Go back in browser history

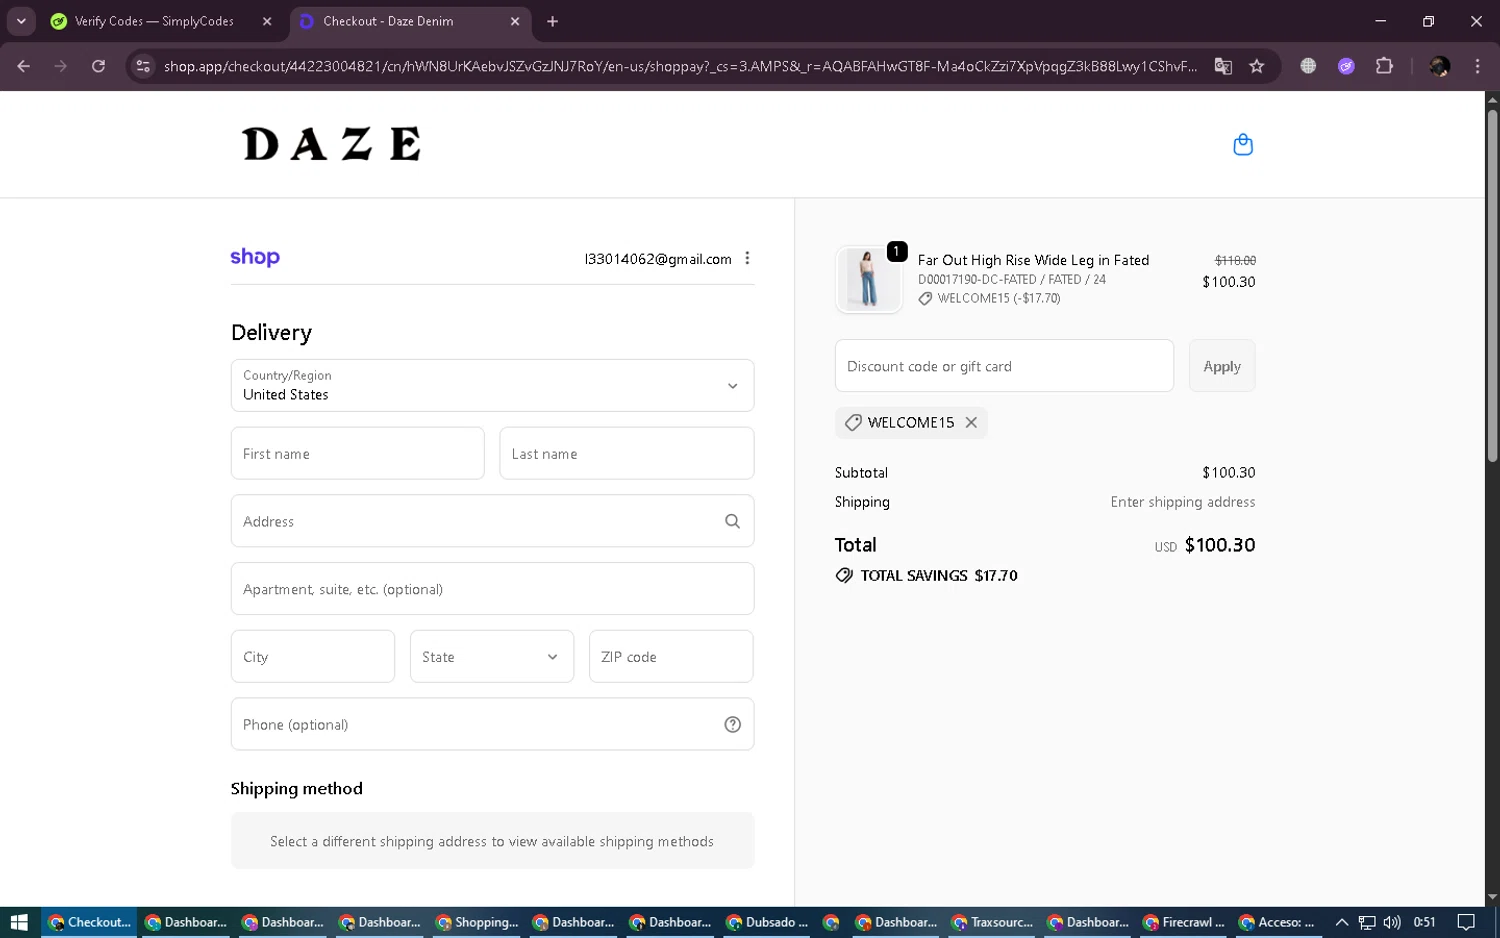[24, 66]
